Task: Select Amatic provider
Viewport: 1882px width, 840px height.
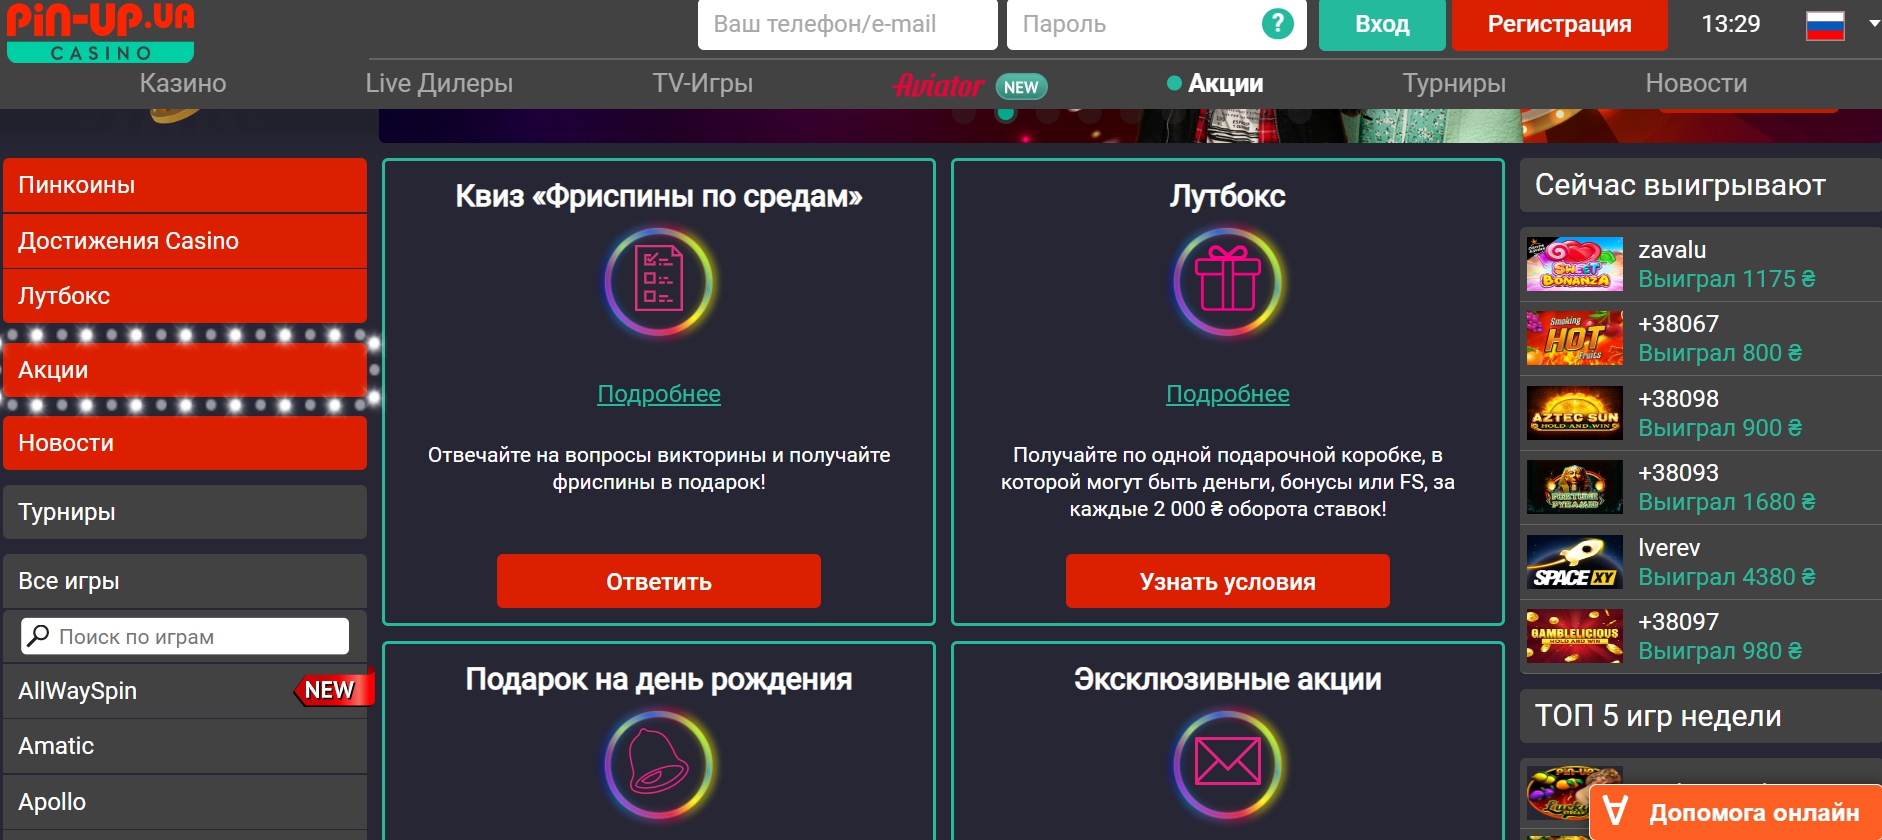Action: pos(185,746)
